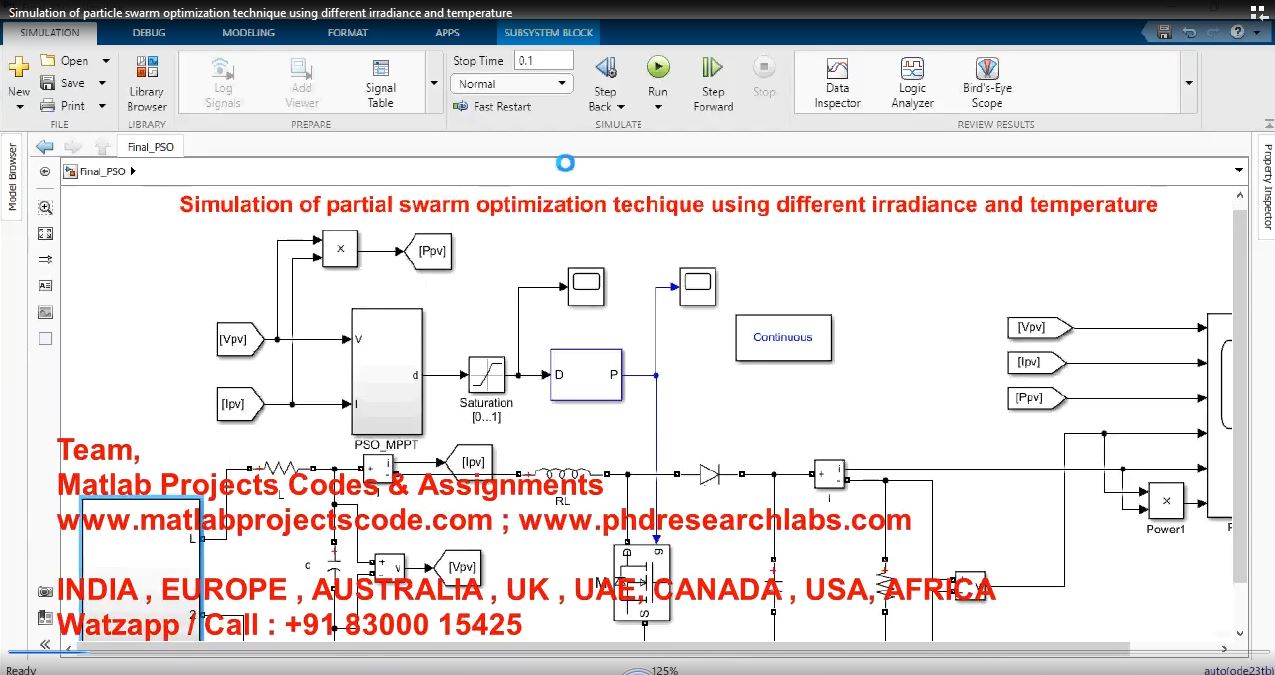Switch to the SIMULATION tab
The image size is (1275, 675).
(x=49, y=33)
